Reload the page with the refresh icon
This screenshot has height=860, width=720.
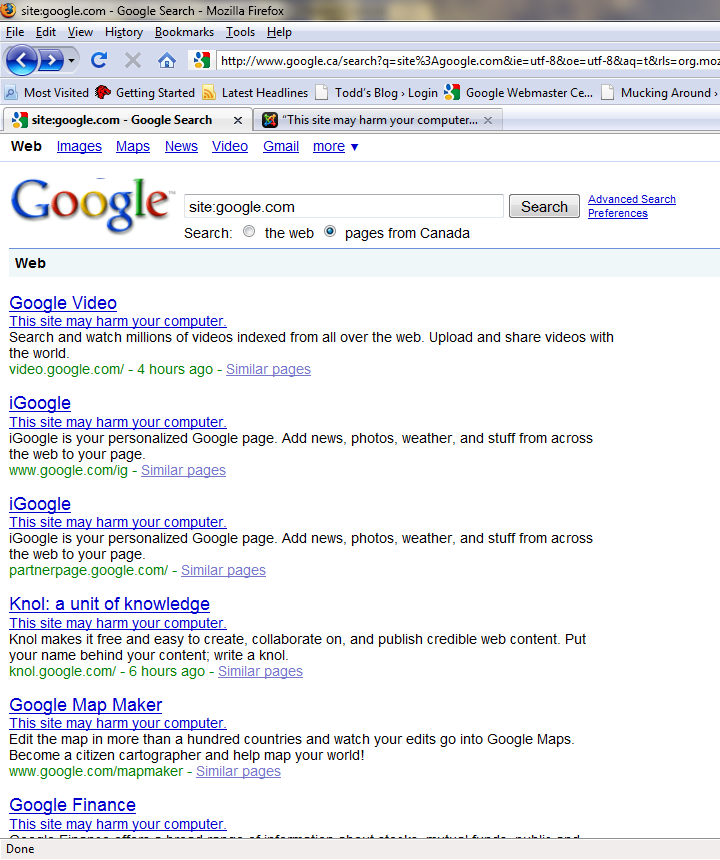click(99, 60)
